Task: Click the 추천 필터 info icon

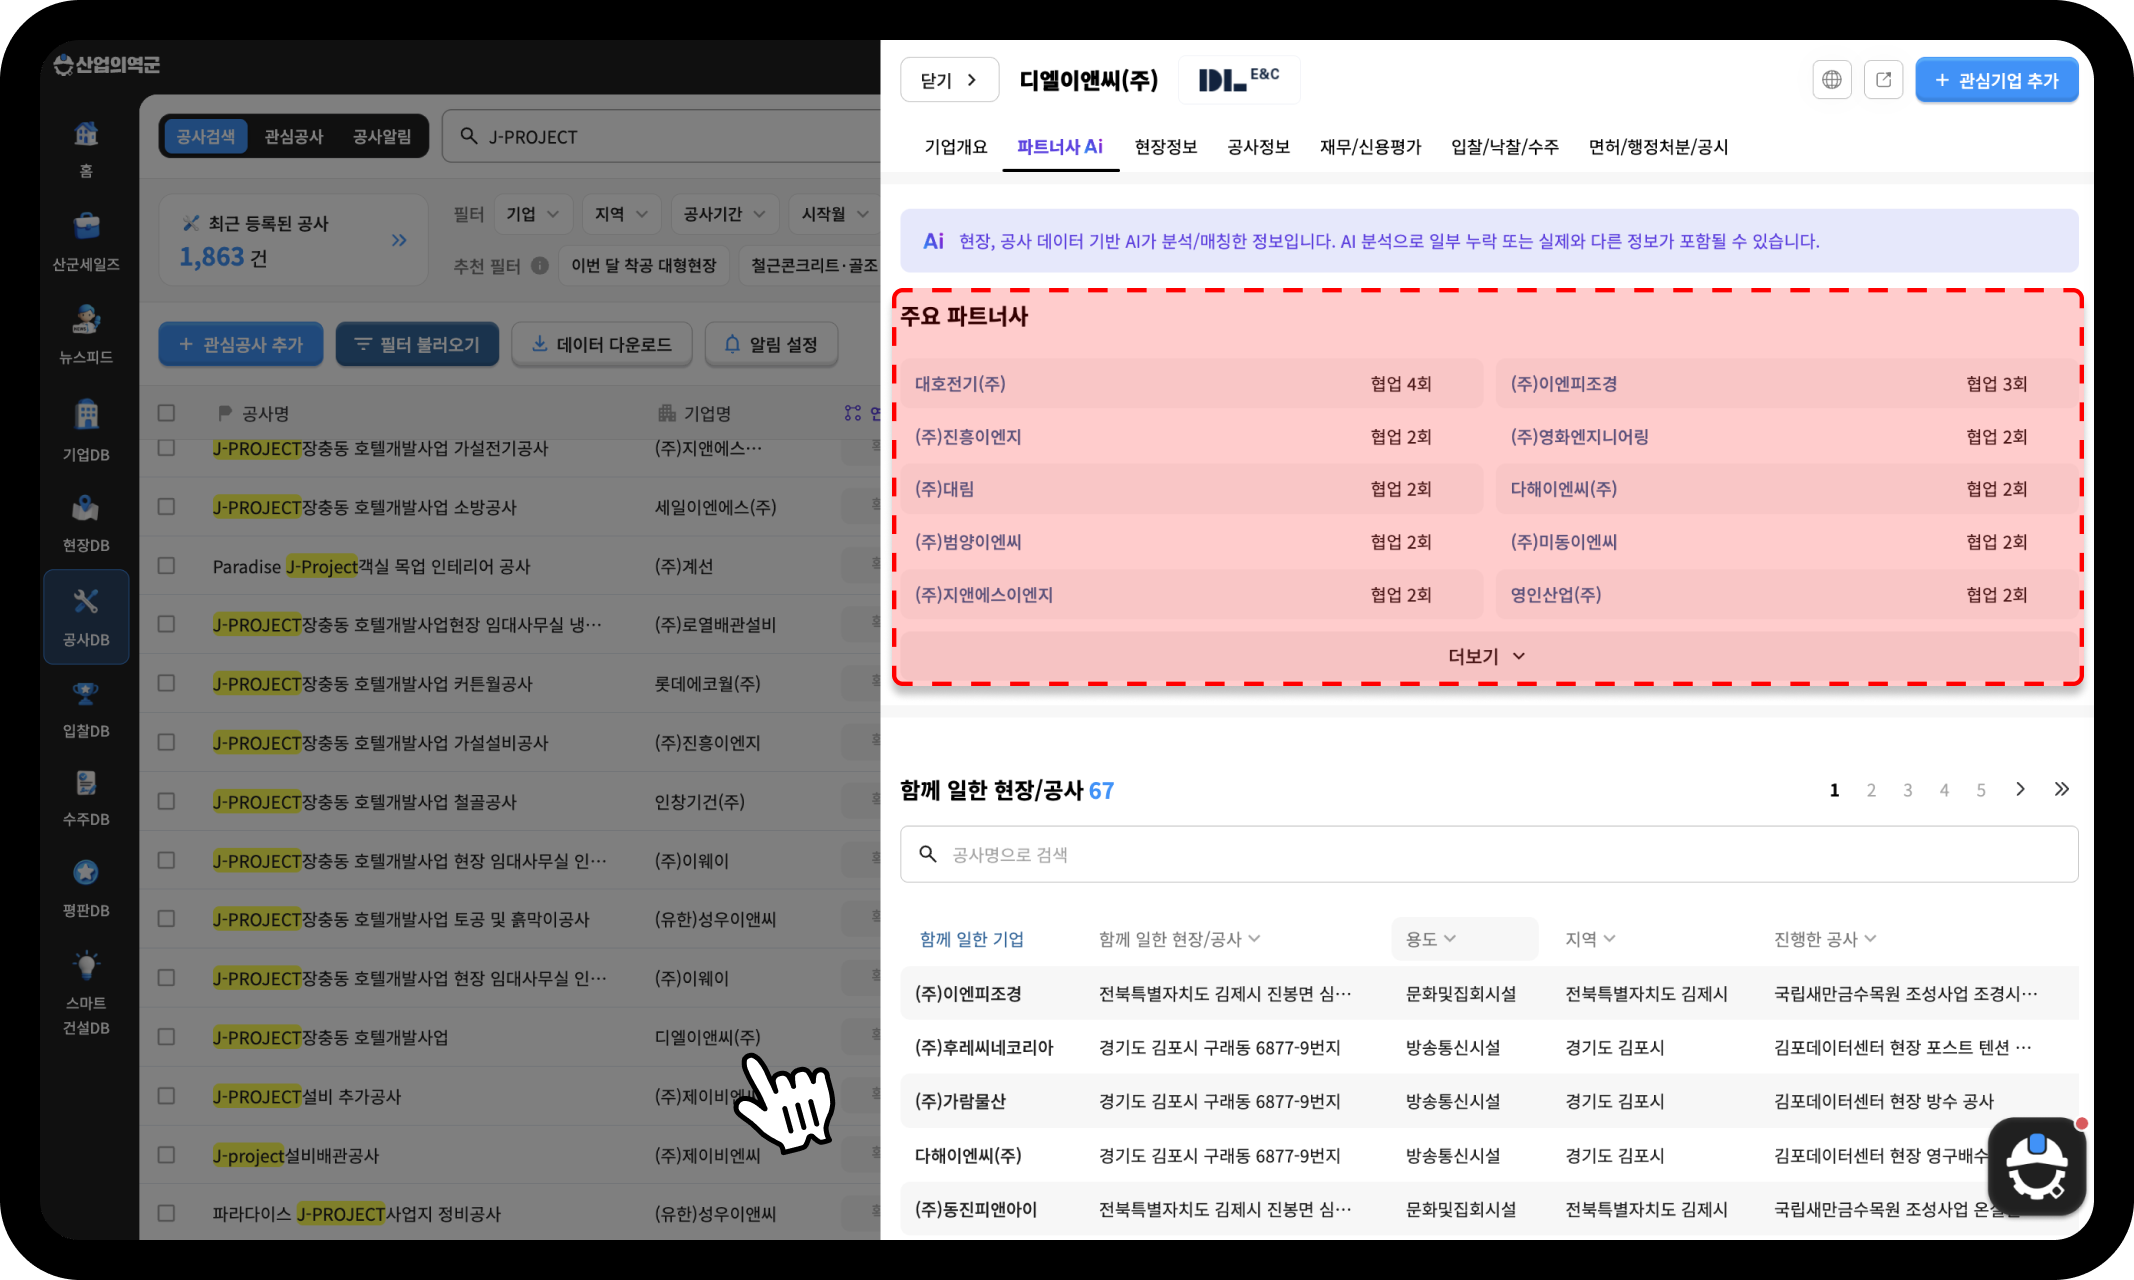Action: click(540, 266)
